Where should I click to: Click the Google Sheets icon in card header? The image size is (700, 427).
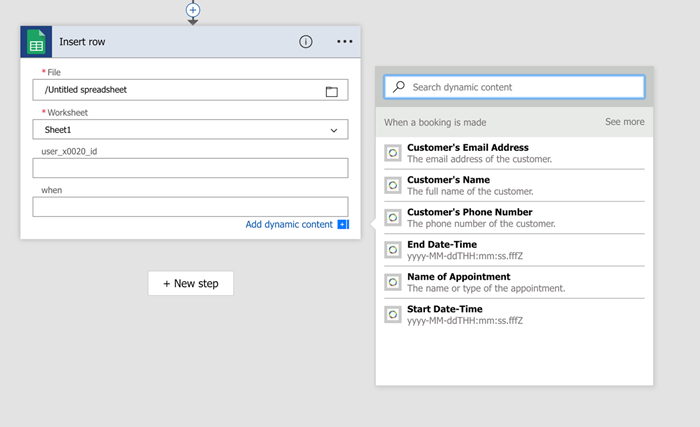coord(36,42)
